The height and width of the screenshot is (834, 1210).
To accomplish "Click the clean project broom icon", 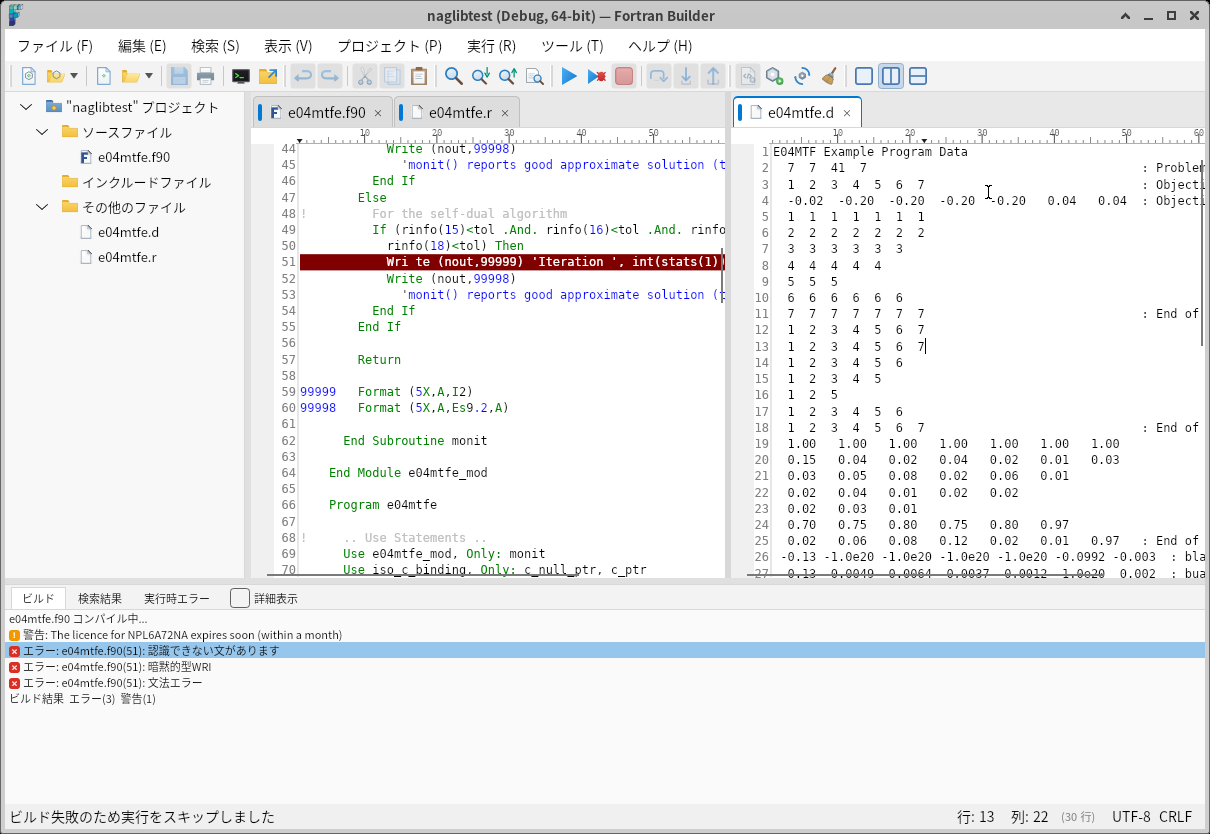I will [x=829, y=76].
